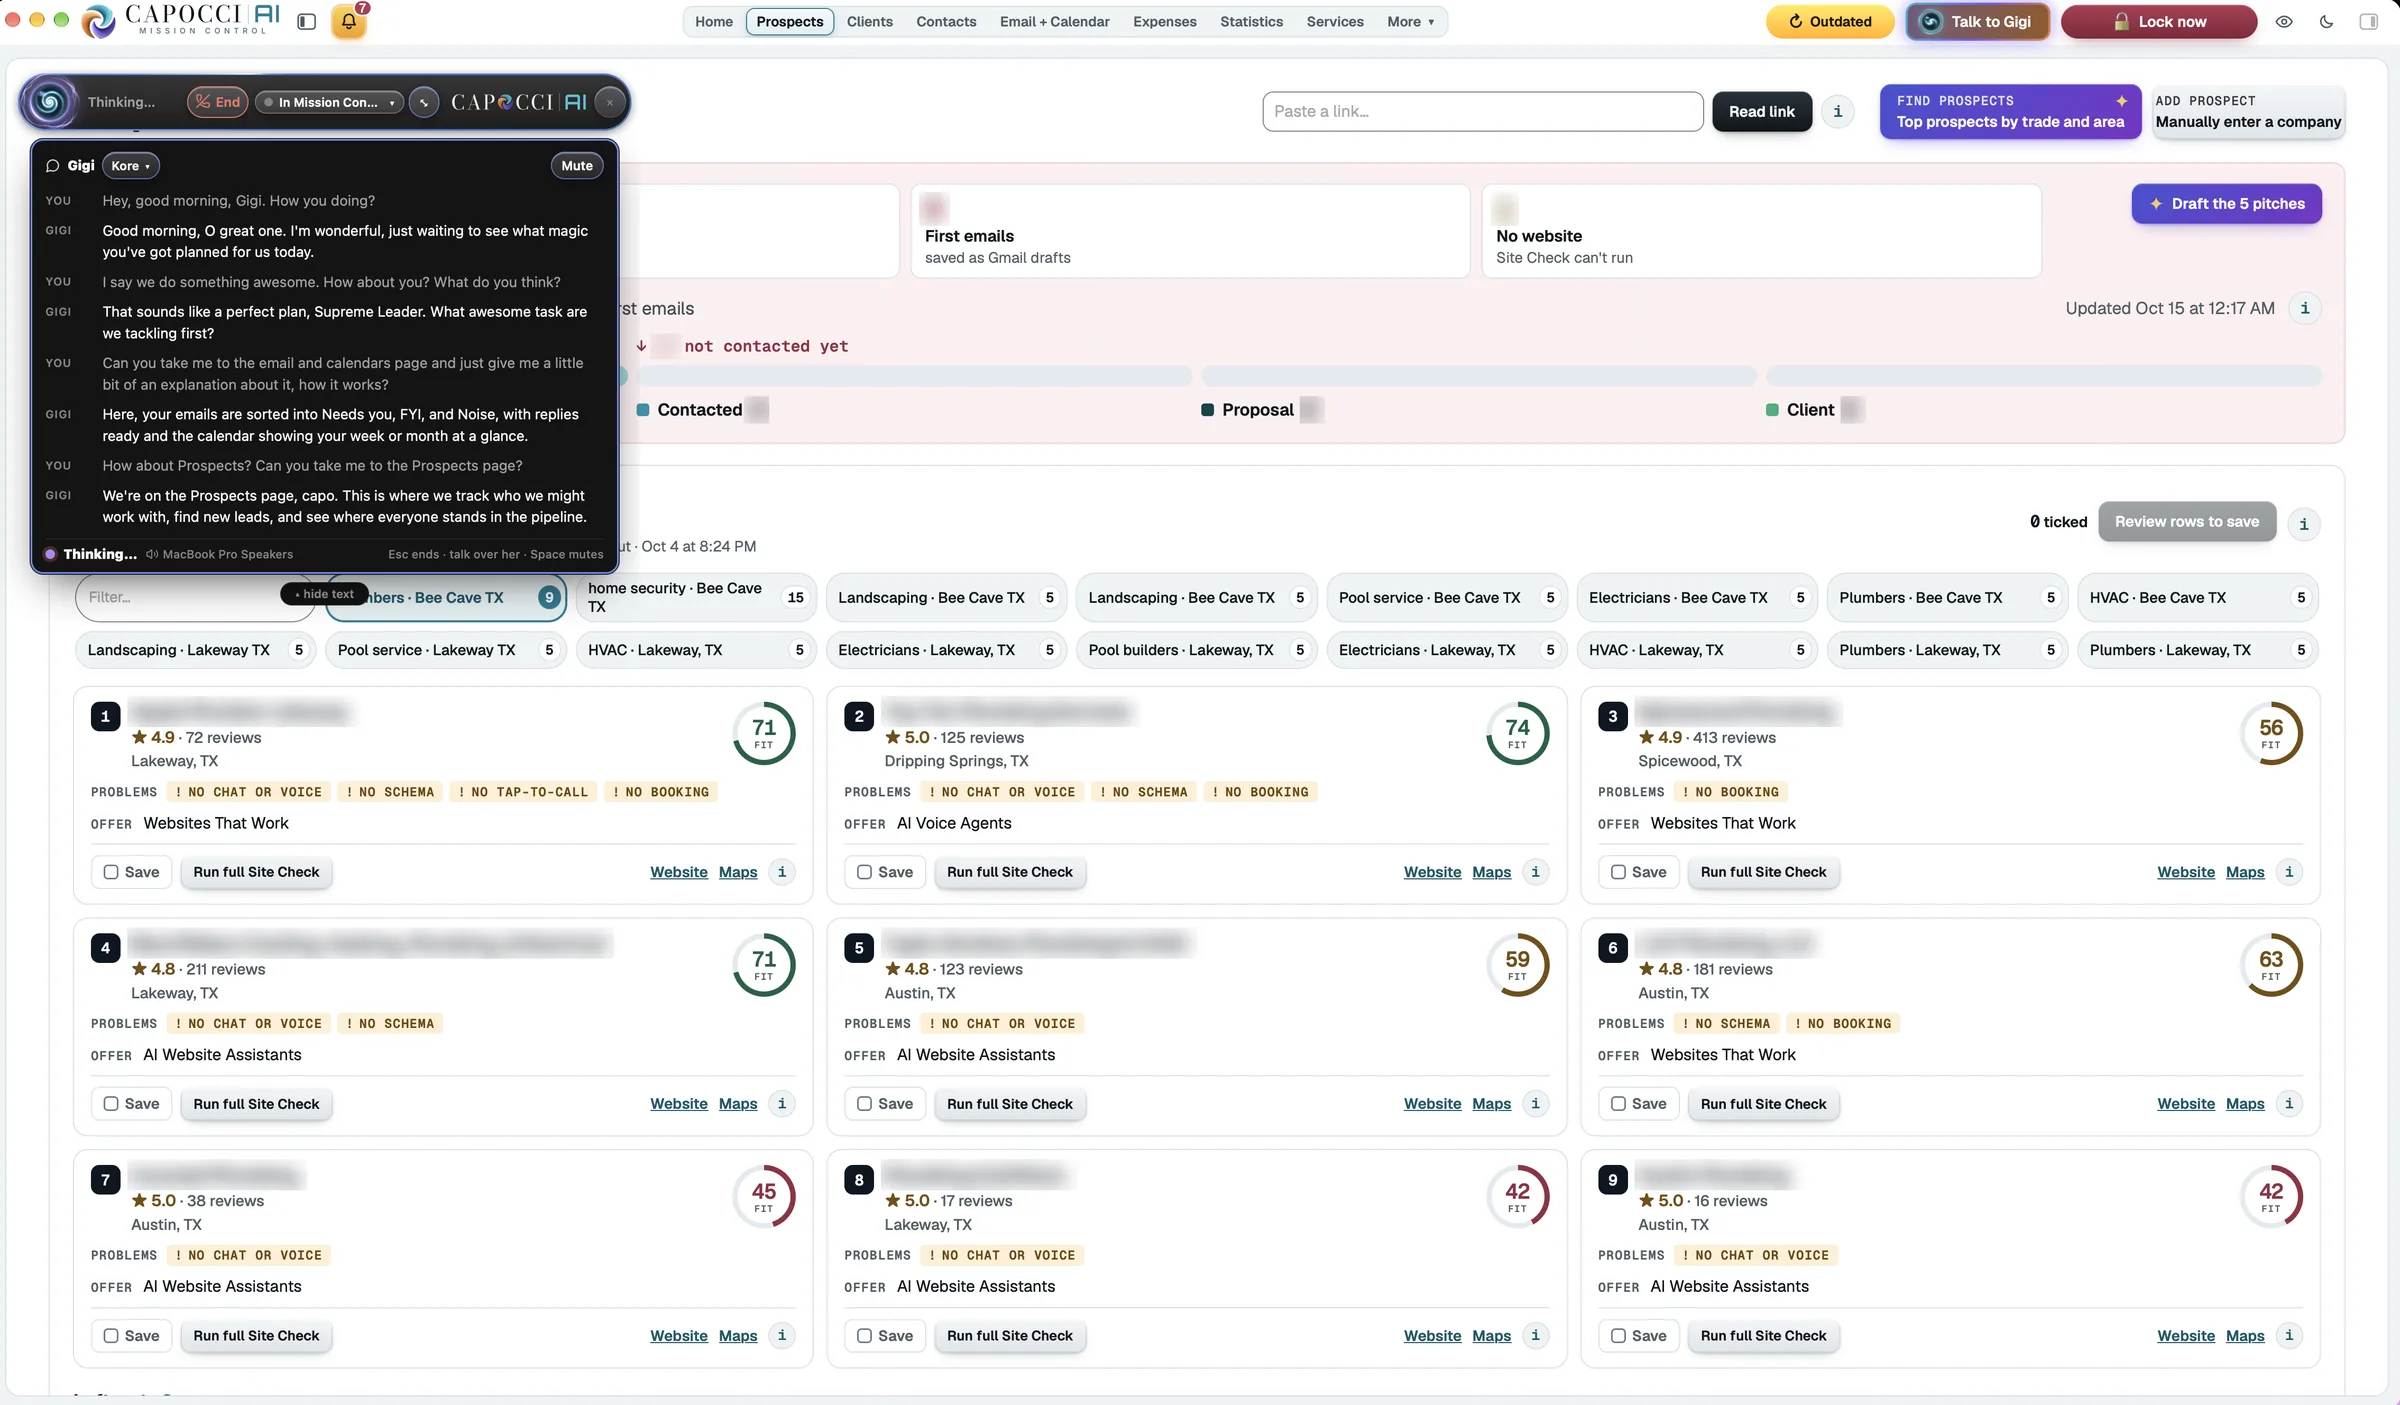Open info icon on prospect card 3
The width and height of the screenshot is (2400, 1405).
[x=2289, y=872]
